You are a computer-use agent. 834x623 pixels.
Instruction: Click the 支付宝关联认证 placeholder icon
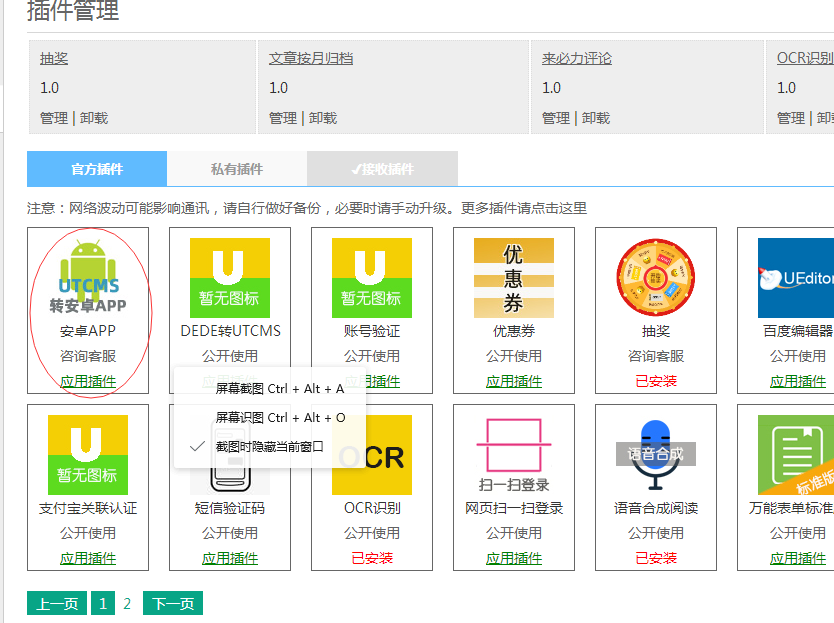[88, 454]
